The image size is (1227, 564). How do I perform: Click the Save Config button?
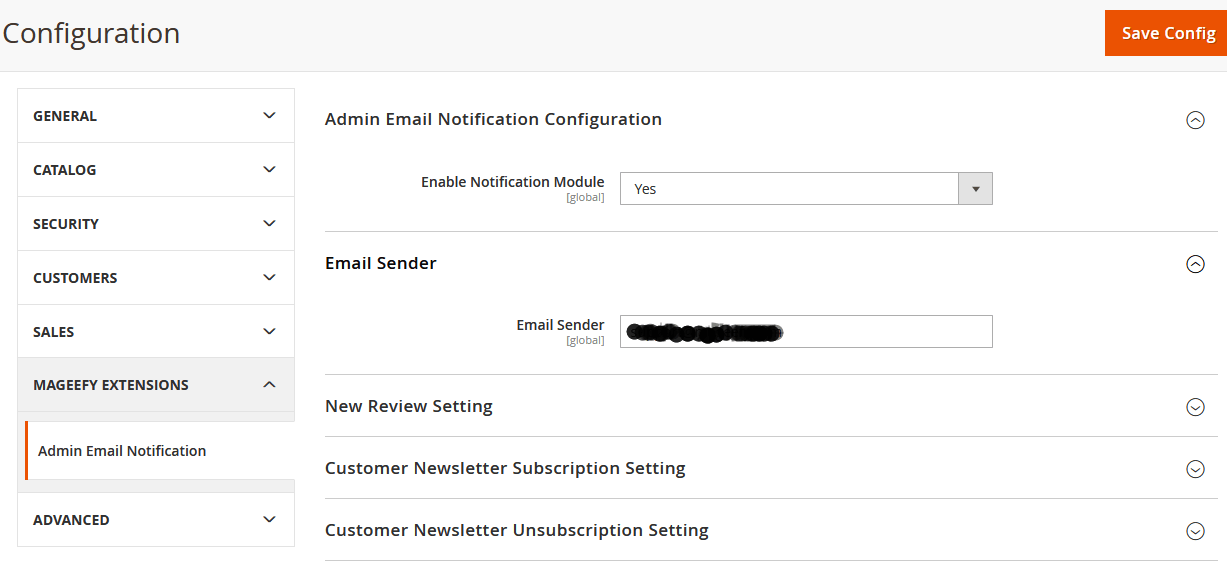[1167, 34]
